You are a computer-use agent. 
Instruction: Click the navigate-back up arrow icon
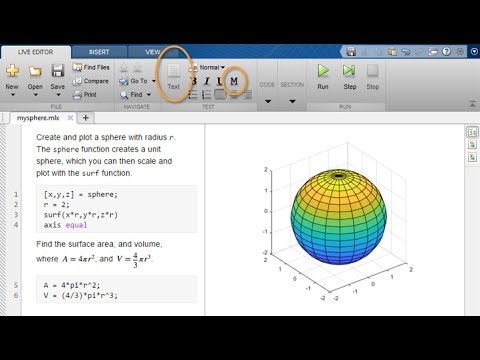click(124, 68)
